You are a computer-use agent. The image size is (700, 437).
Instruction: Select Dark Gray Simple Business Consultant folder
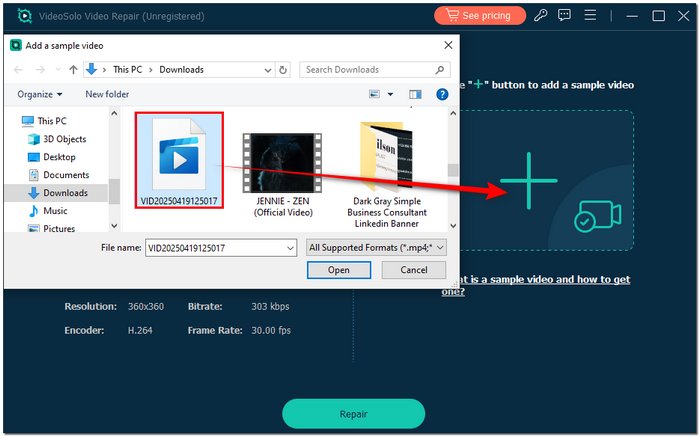click(x=387, y=176)
